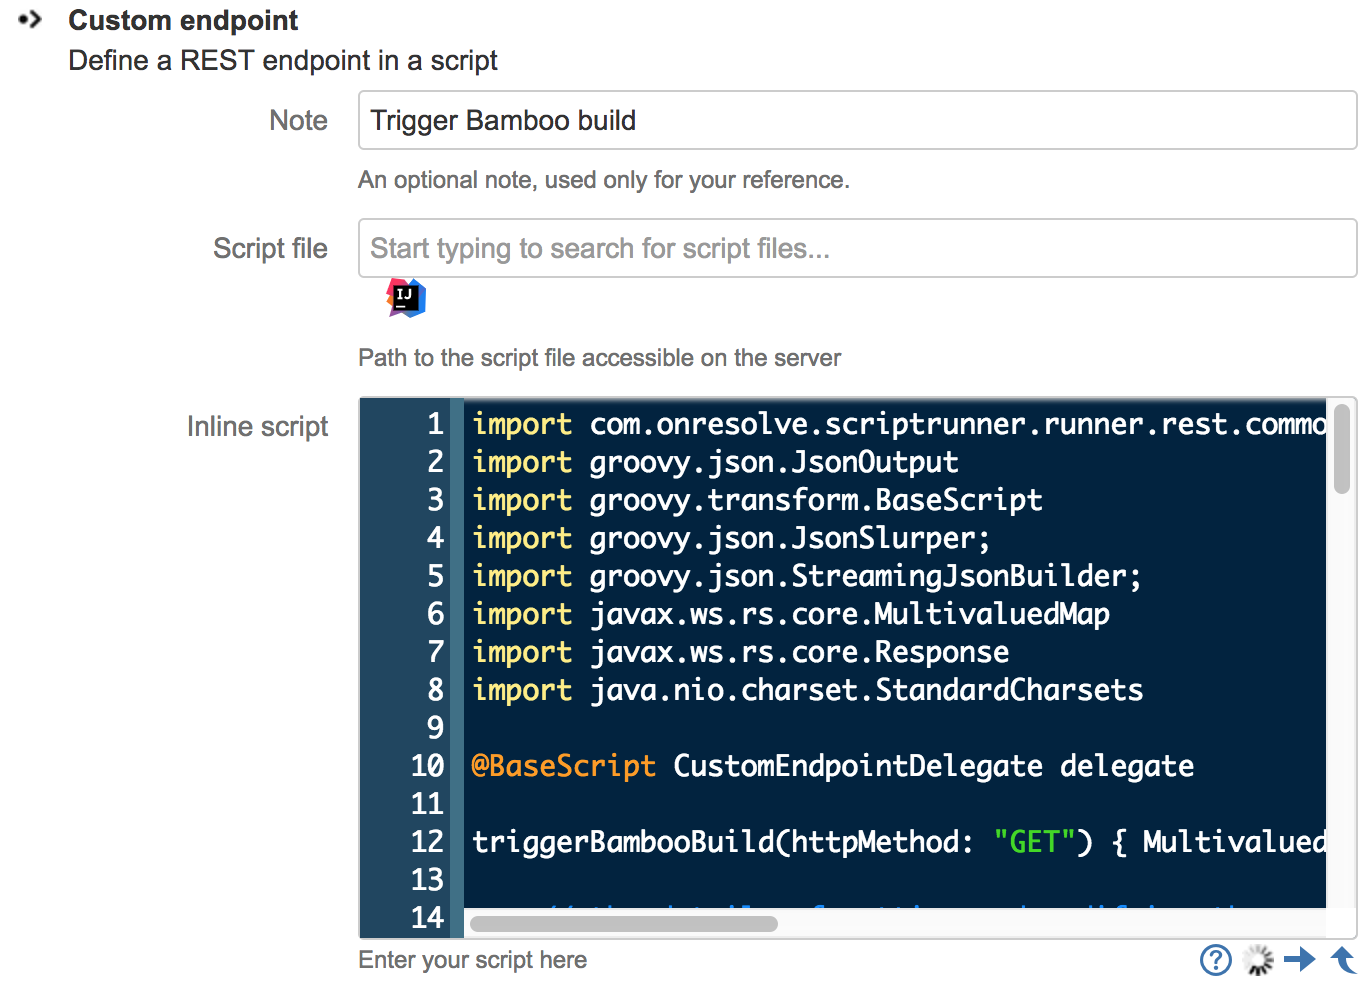Click into the Script file search field
The image size is (1372, 988).
(857, 248)
